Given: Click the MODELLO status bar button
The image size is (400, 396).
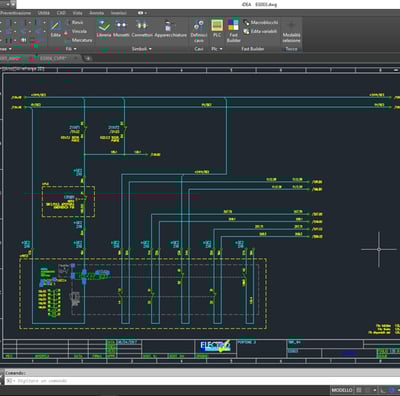Looking at the screenshot, I should click(x=341, y=390).
